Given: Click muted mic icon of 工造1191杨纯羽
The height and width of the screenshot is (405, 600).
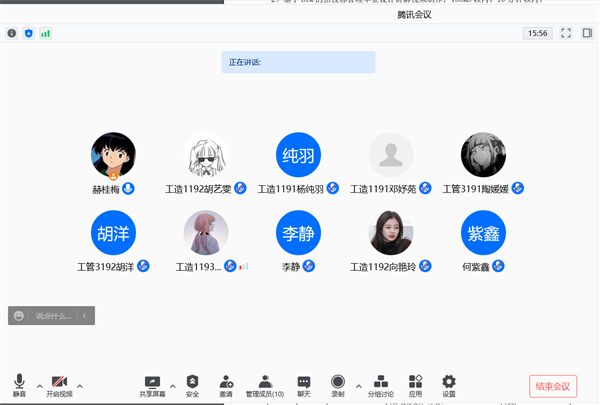Looking at the screenshot, I should (x=333, y=188).
